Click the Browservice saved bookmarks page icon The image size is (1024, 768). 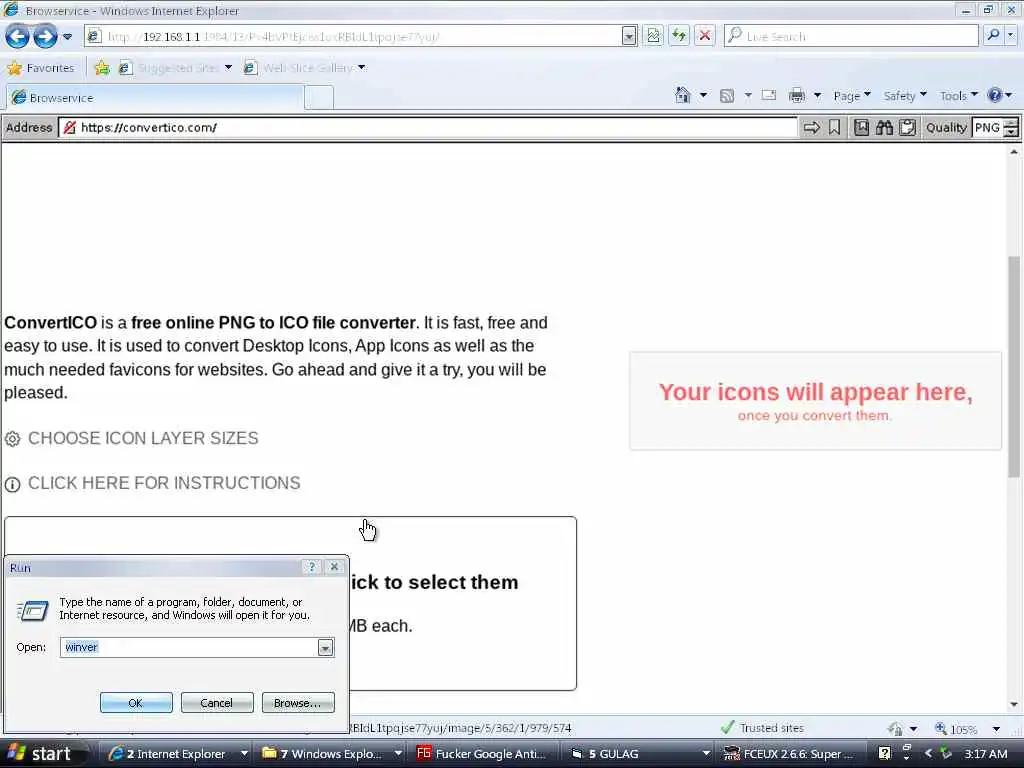tap(861, 127)
